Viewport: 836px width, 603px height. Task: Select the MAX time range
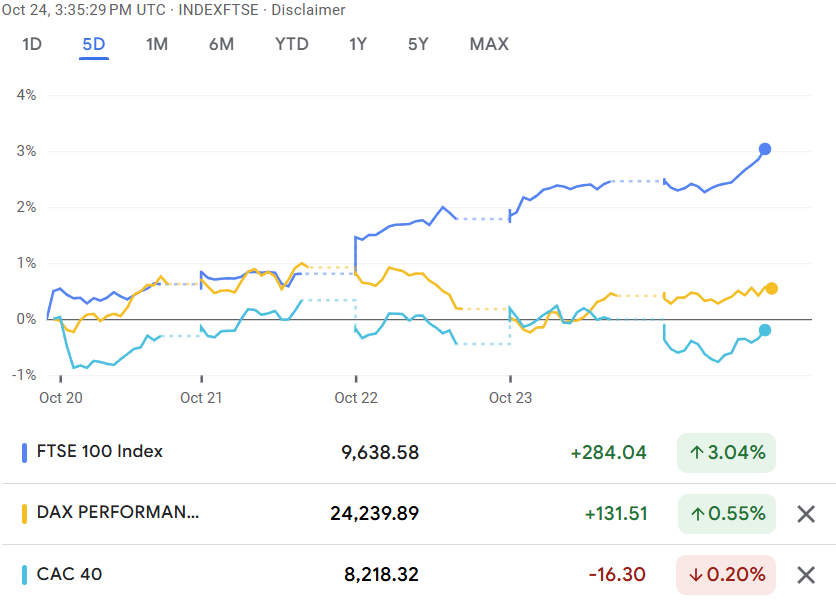(489, 44)
